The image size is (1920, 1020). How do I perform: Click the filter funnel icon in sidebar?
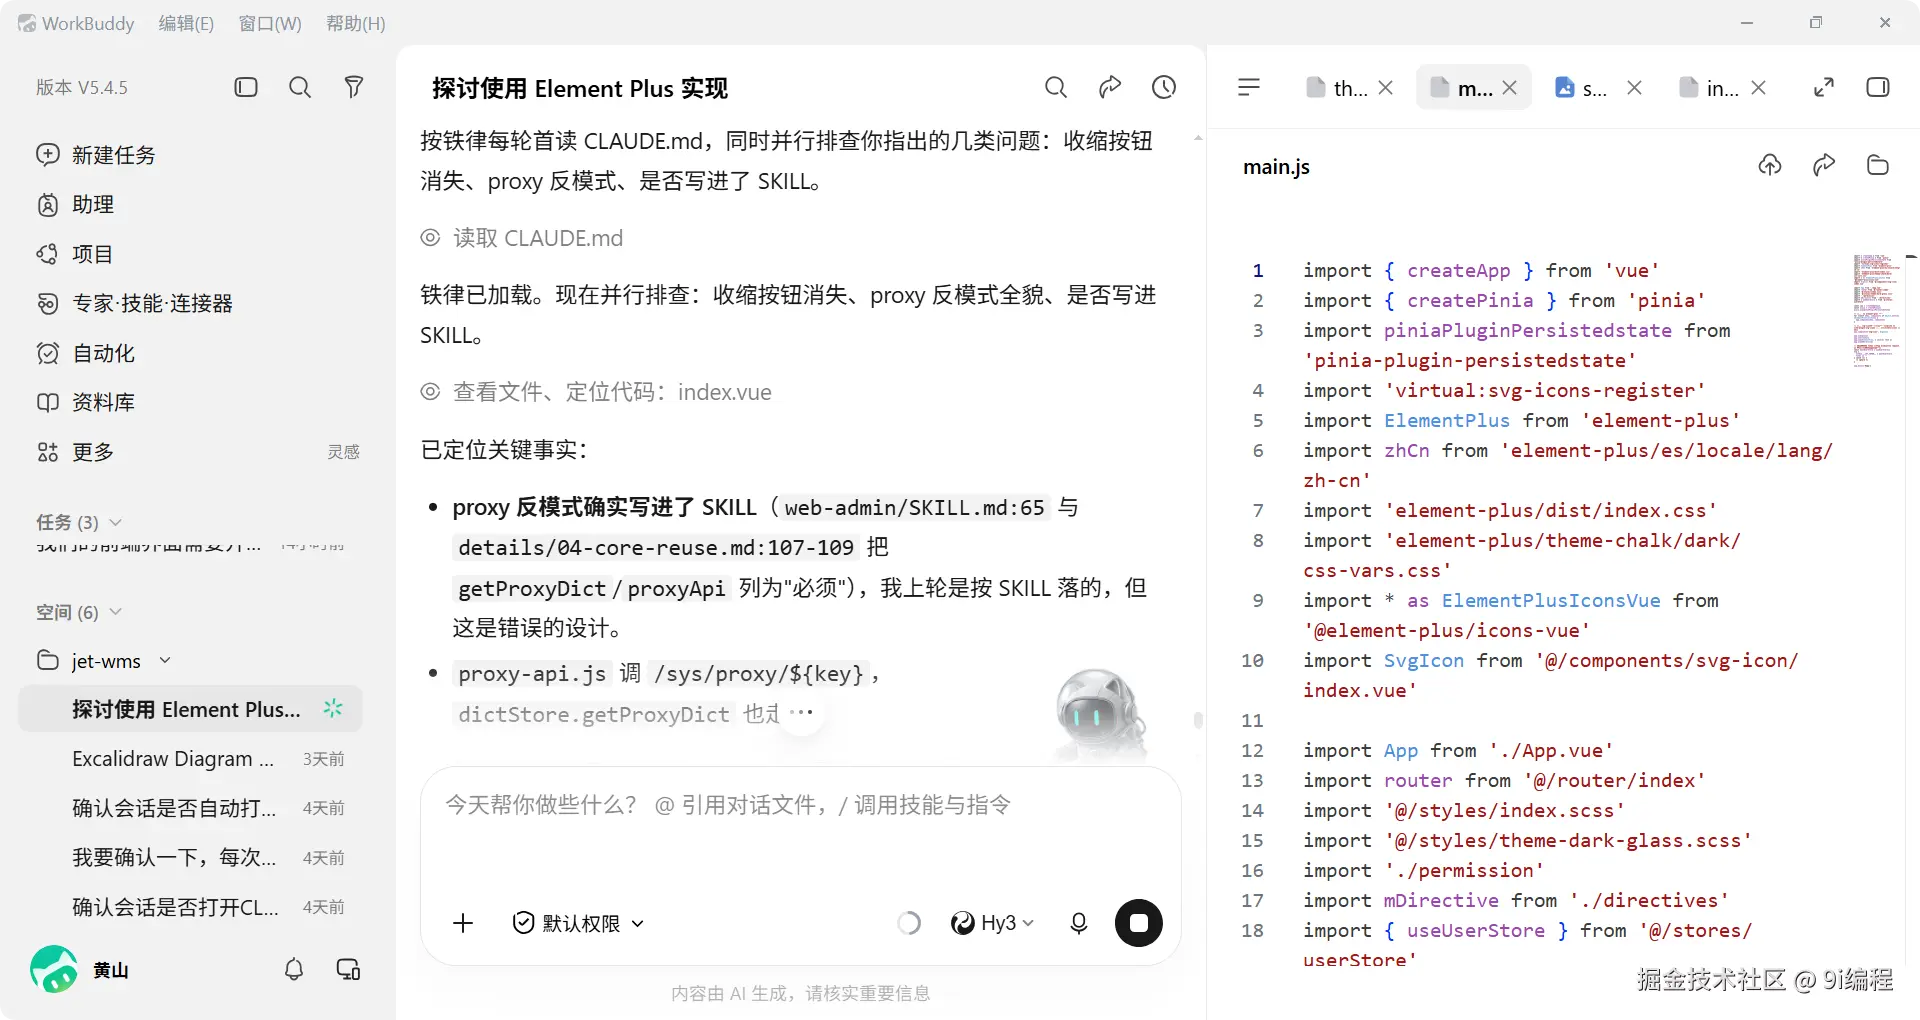(354, 87)
